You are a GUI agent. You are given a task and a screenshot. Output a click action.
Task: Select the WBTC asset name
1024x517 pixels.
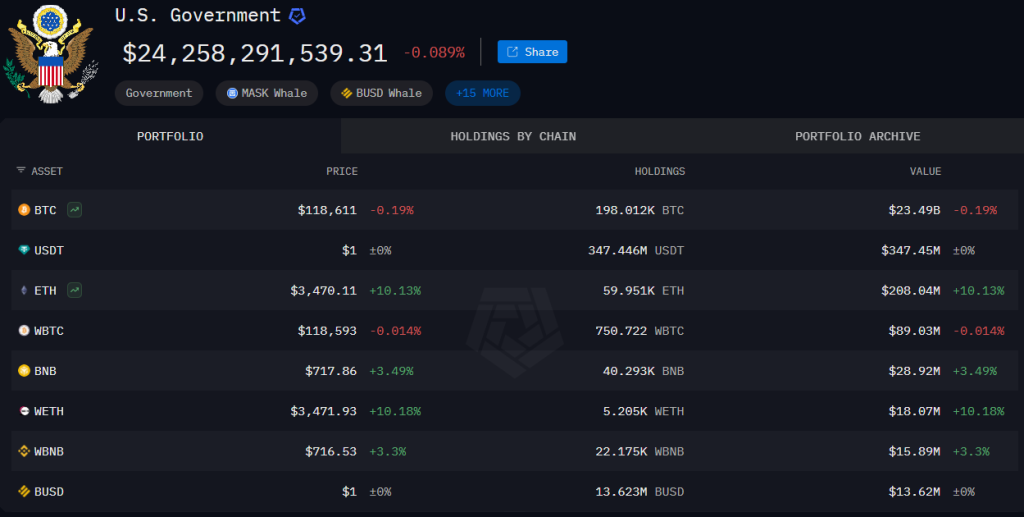(x=49, y=331)
